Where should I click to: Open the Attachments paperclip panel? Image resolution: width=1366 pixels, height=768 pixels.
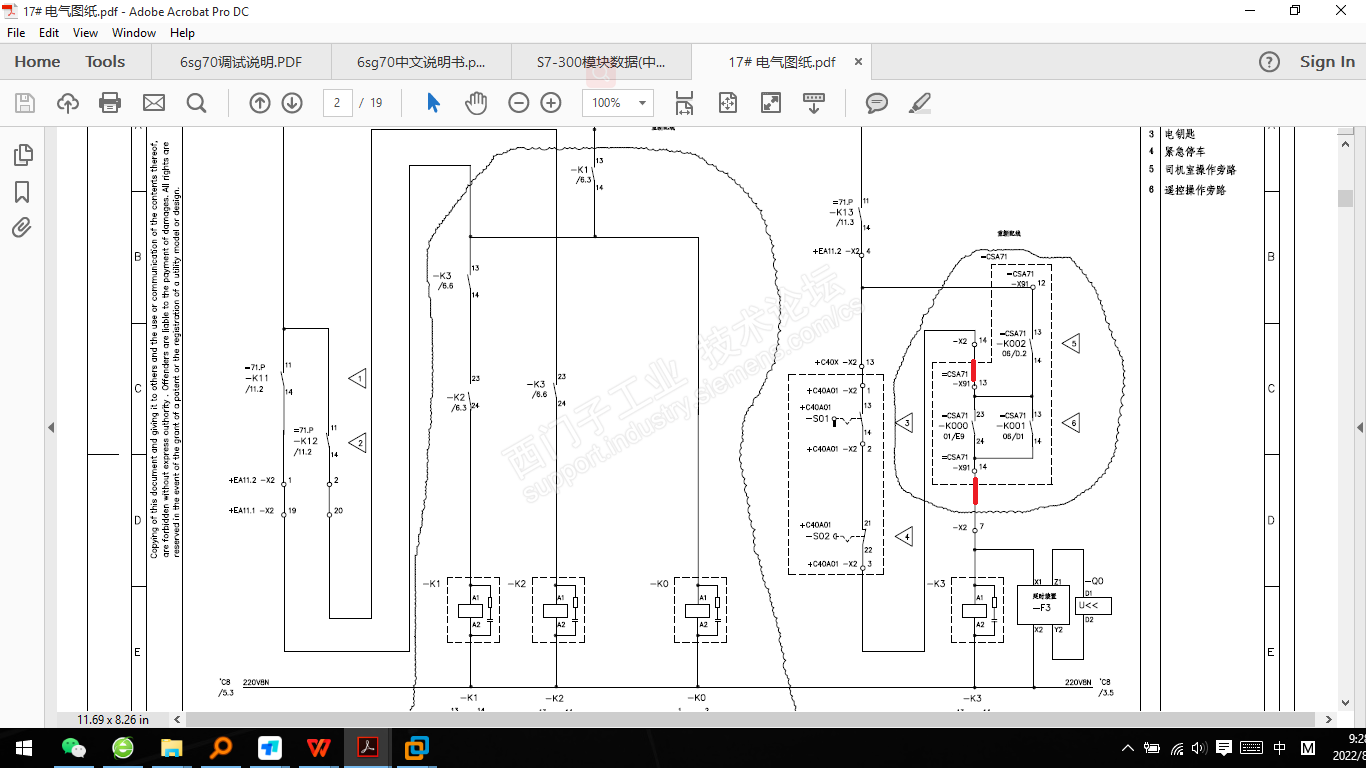[22, 228]
